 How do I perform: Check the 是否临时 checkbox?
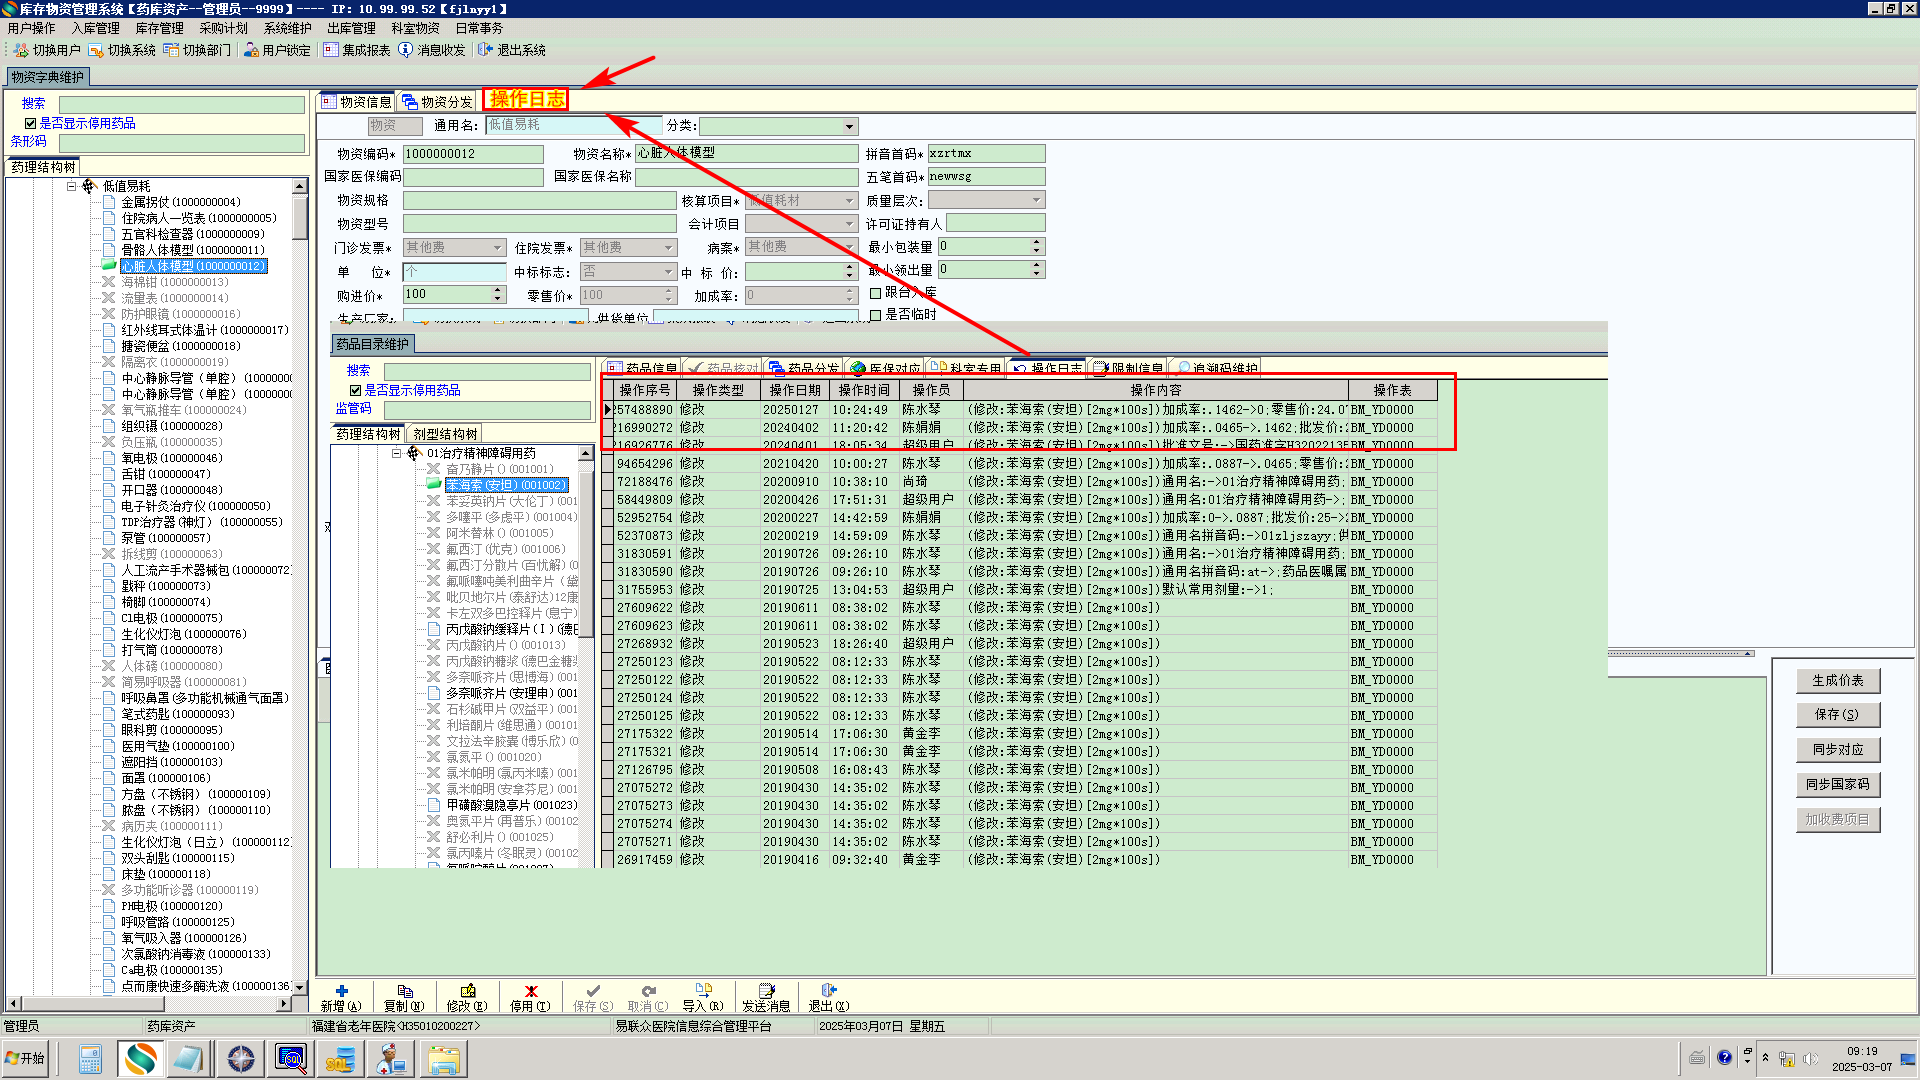tap(876, 315)
